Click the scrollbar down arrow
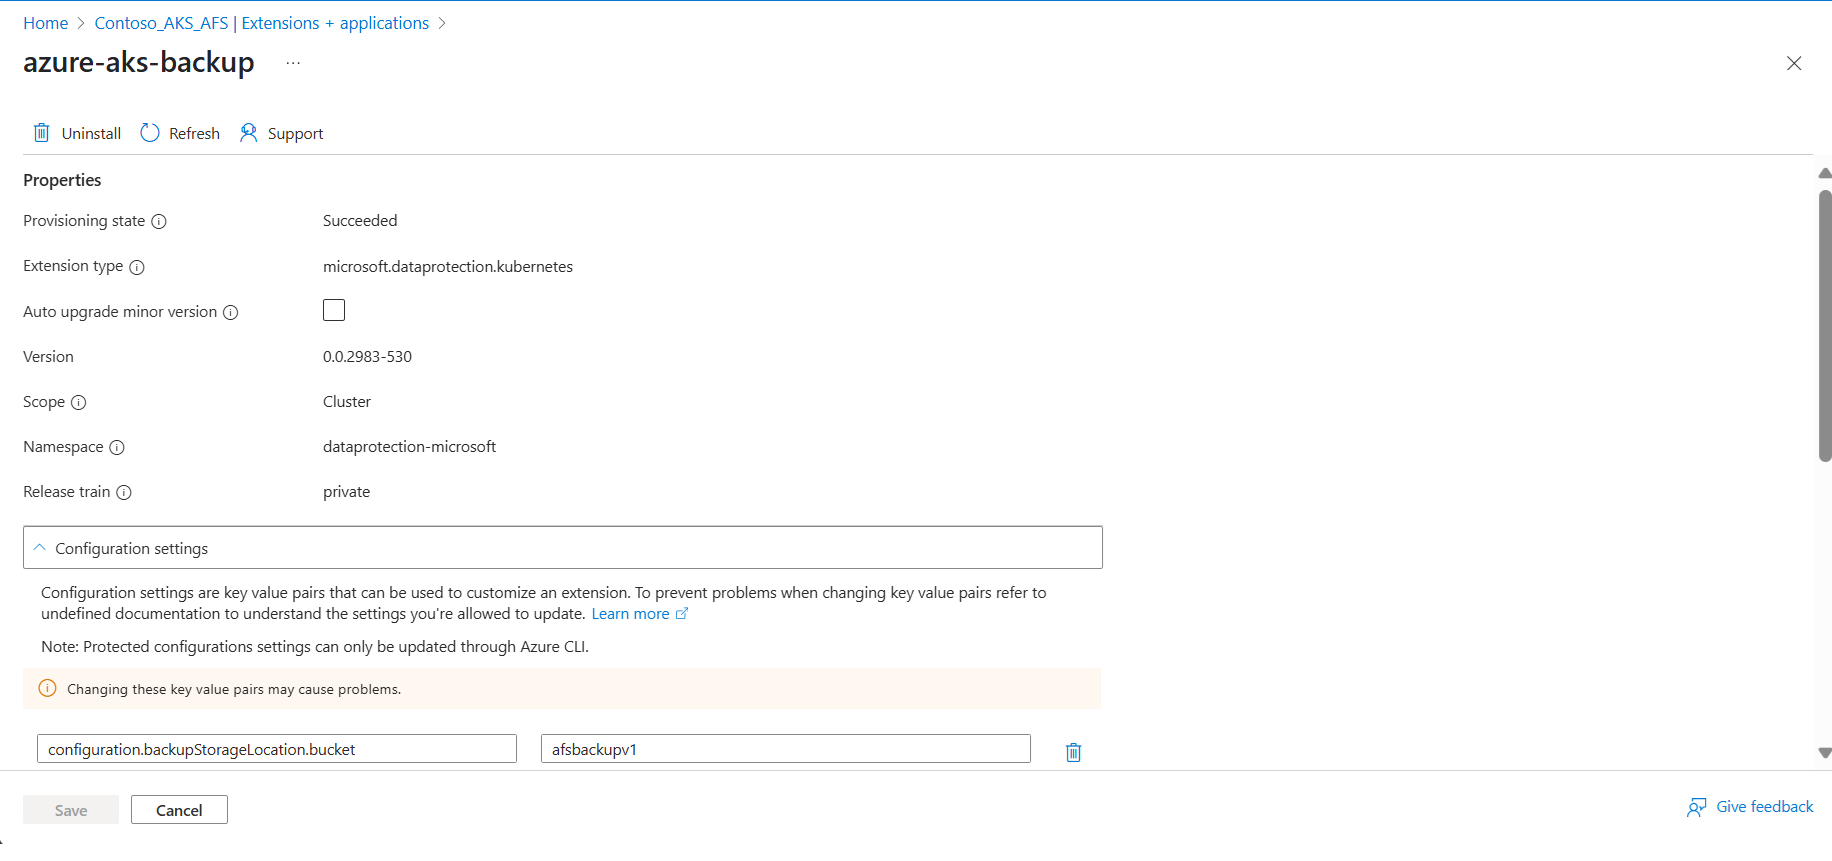Image resolution: width=1832 pixels, height=861 pixels. (x=1824, y=753)
